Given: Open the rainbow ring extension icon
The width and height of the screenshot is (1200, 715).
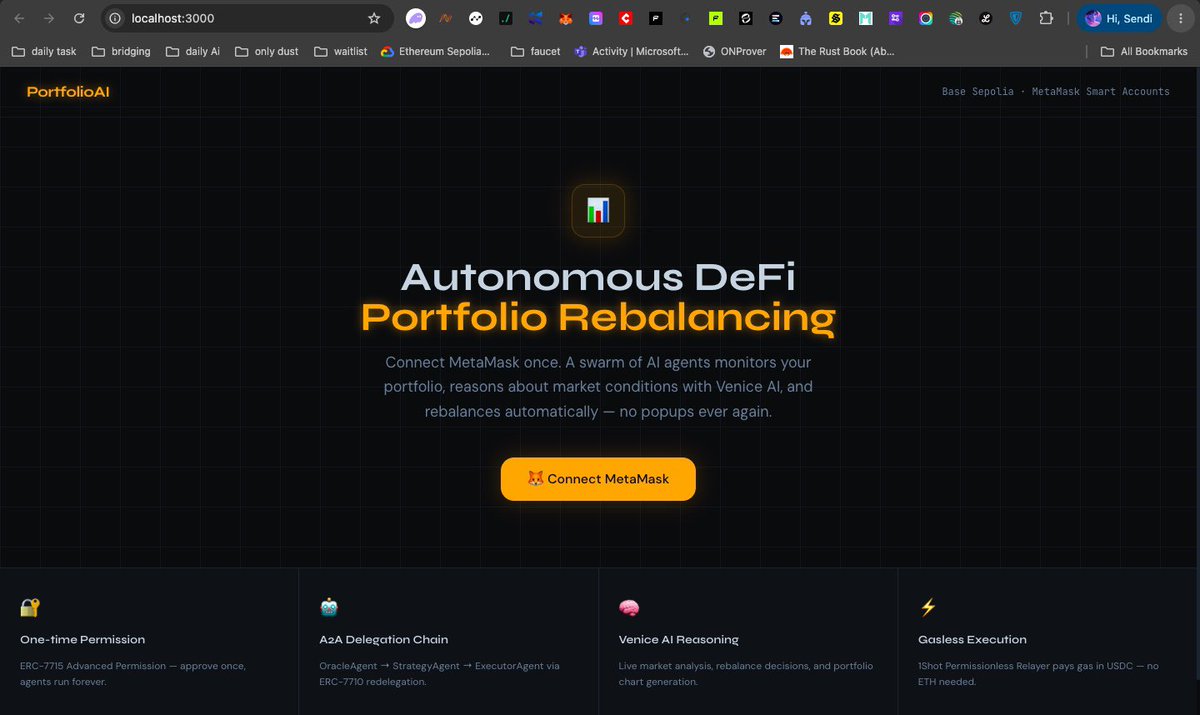Looking at the screenshot, I should (x=926, y=18).
